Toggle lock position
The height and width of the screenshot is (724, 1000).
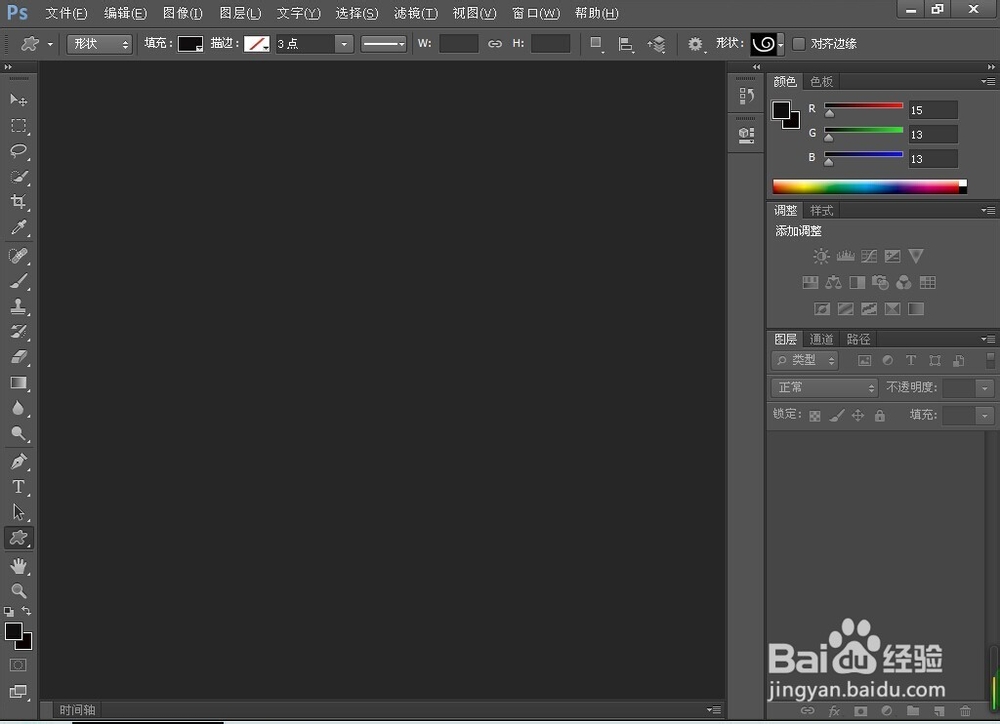pos(858,416)
